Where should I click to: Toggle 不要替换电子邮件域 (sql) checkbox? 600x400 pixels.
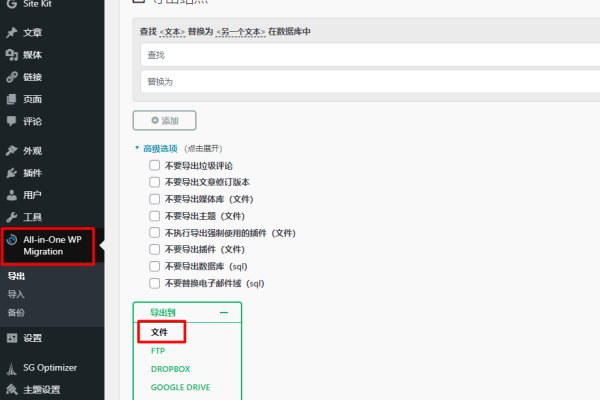pyautogui.click(x=155, y=283)
